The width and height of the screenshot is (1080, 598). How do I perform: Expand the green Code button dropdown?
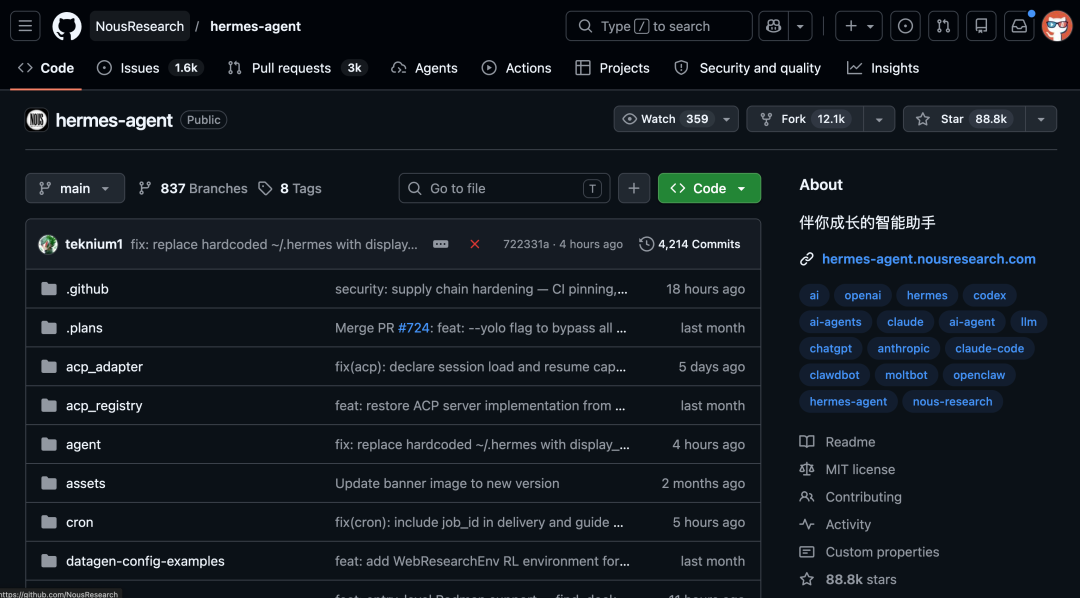pos(741,188)
